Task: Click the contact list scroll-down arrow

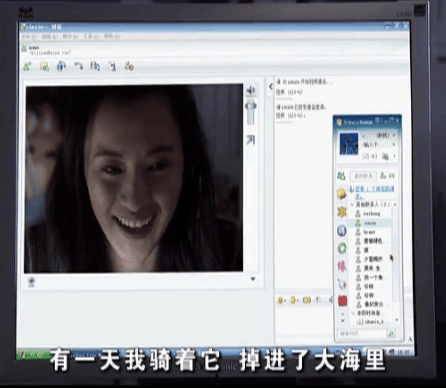Action: (x=396, y=320)
